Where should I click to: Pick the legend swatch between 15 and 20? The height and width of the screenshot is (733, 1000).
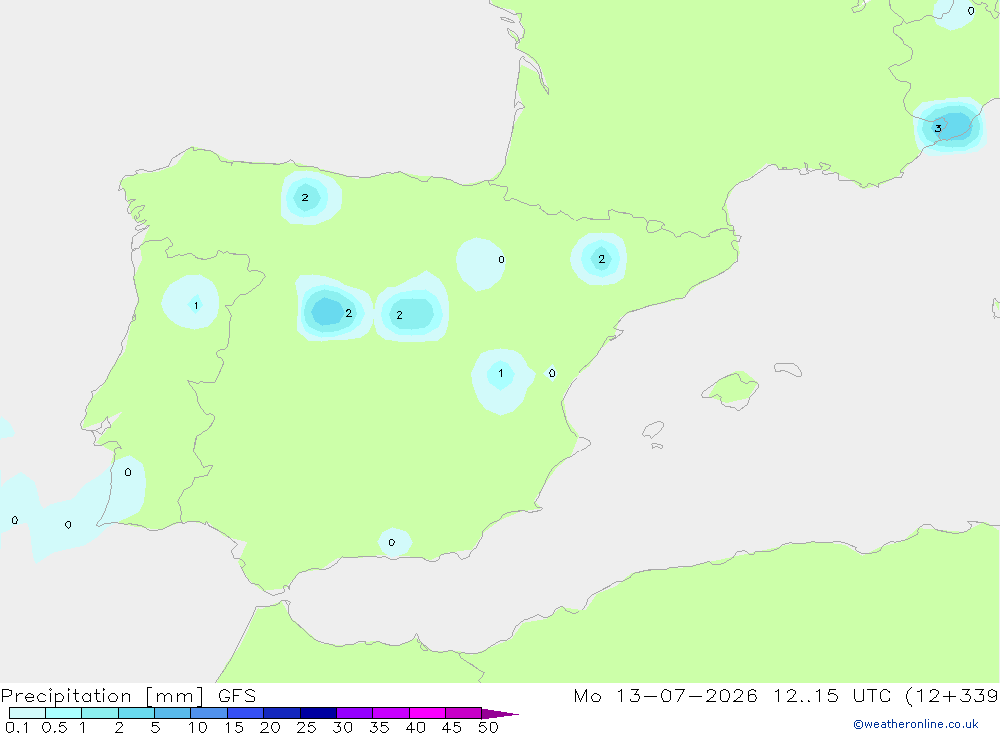245,713
